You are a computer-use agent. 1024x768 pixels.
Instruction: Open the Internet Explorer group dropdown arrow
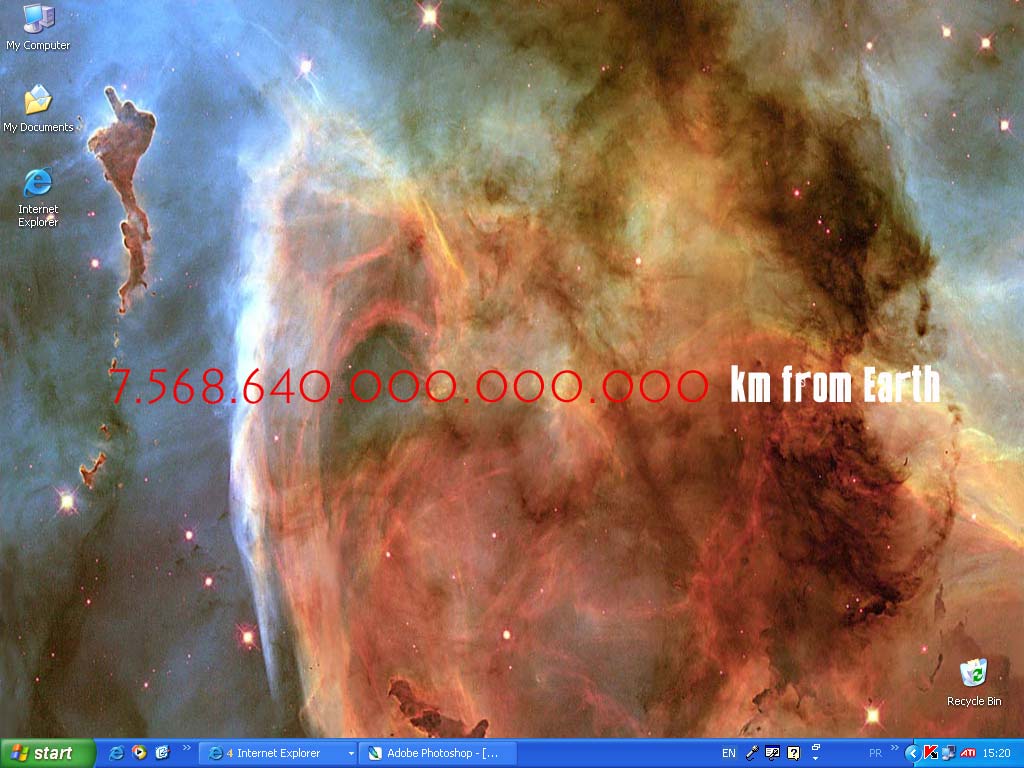pos(351,754)
